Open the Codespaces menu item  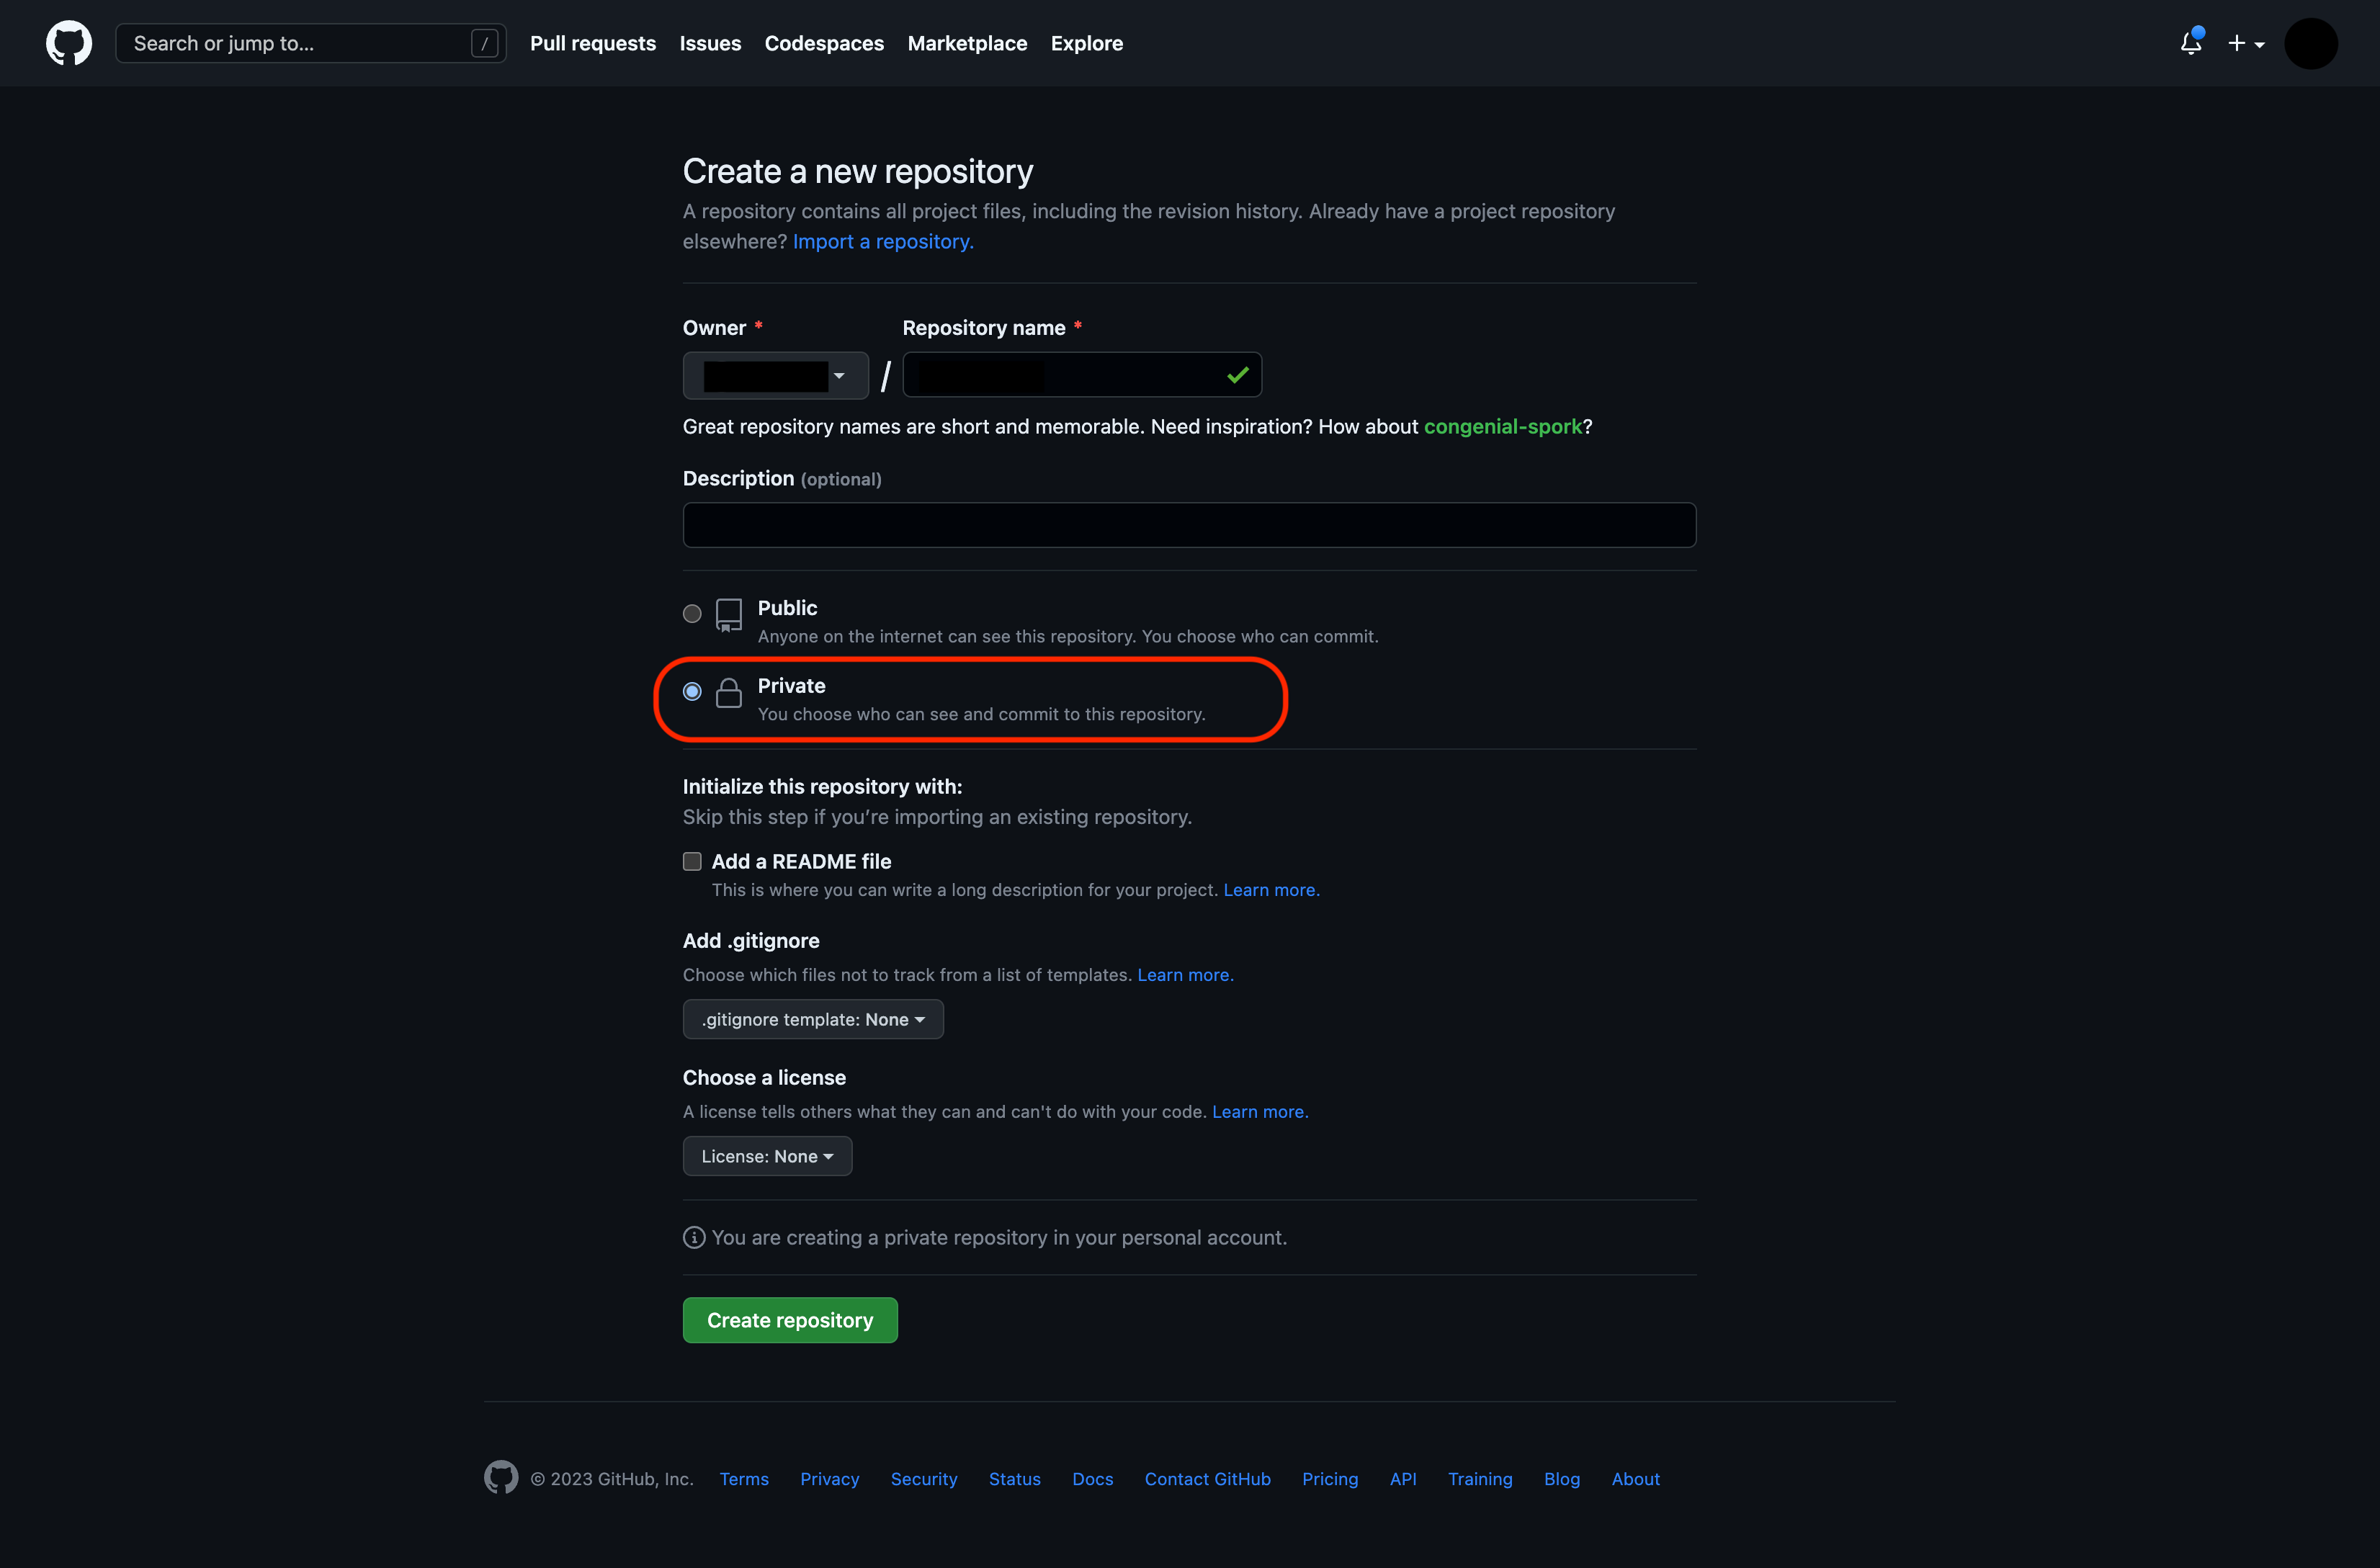(x=824, y=43)
